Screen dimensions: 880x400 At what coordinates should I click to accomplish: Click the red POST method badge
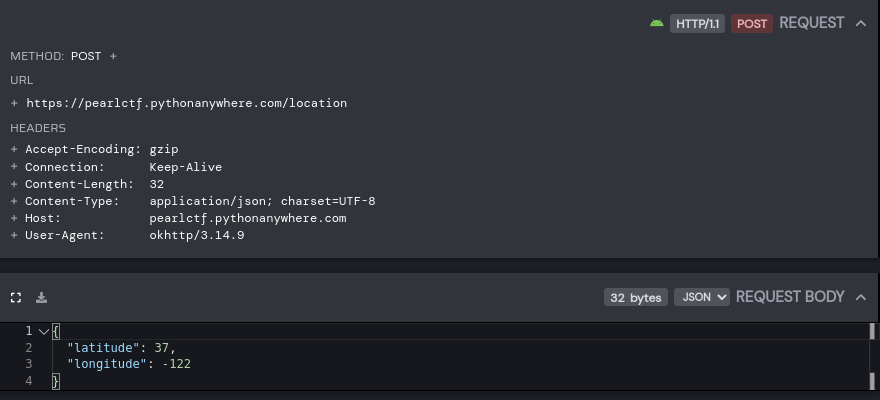752,23
